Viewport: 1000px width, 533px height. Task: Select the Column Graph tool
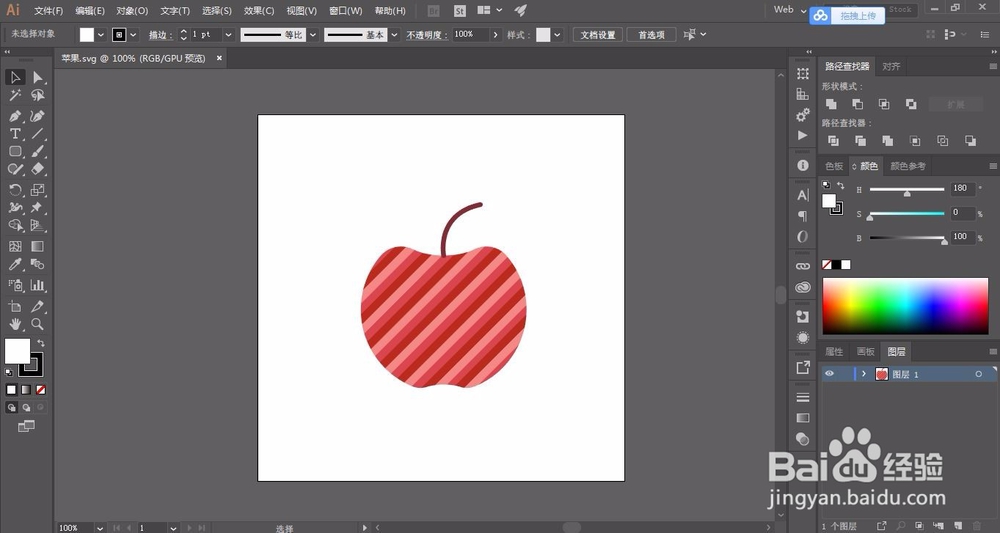coord(38,285)
